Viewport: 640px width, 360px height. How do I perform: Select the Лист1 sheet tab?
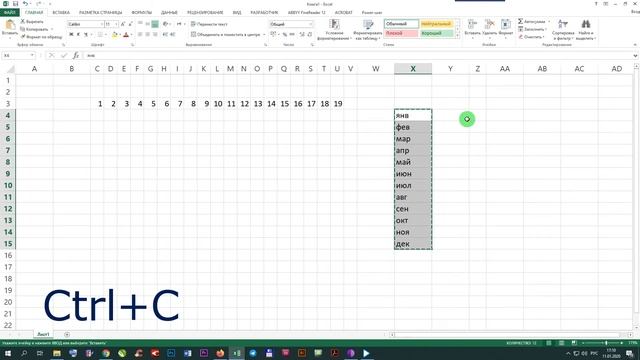(x=43, y=334)
